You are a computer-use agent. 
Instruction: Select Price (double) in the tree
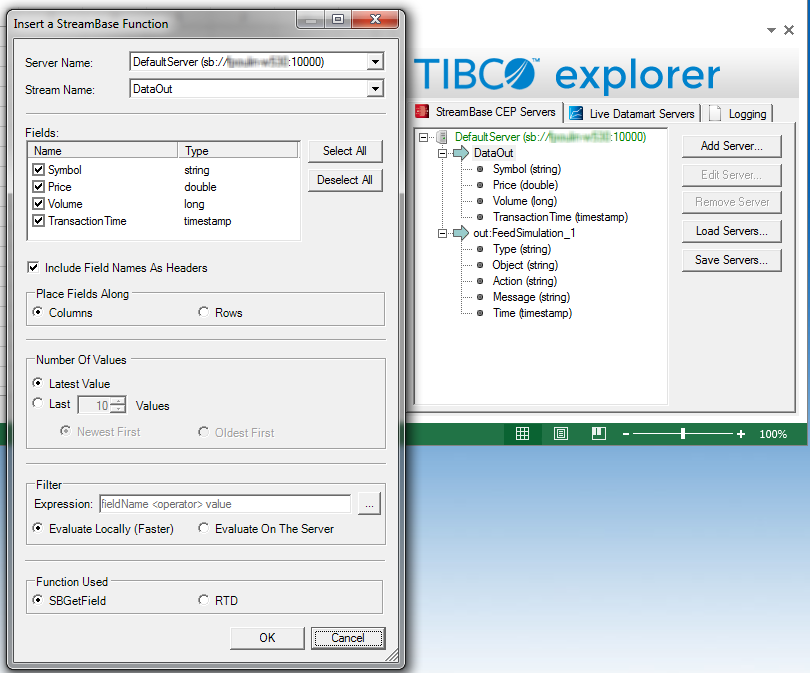coord(525,185)
